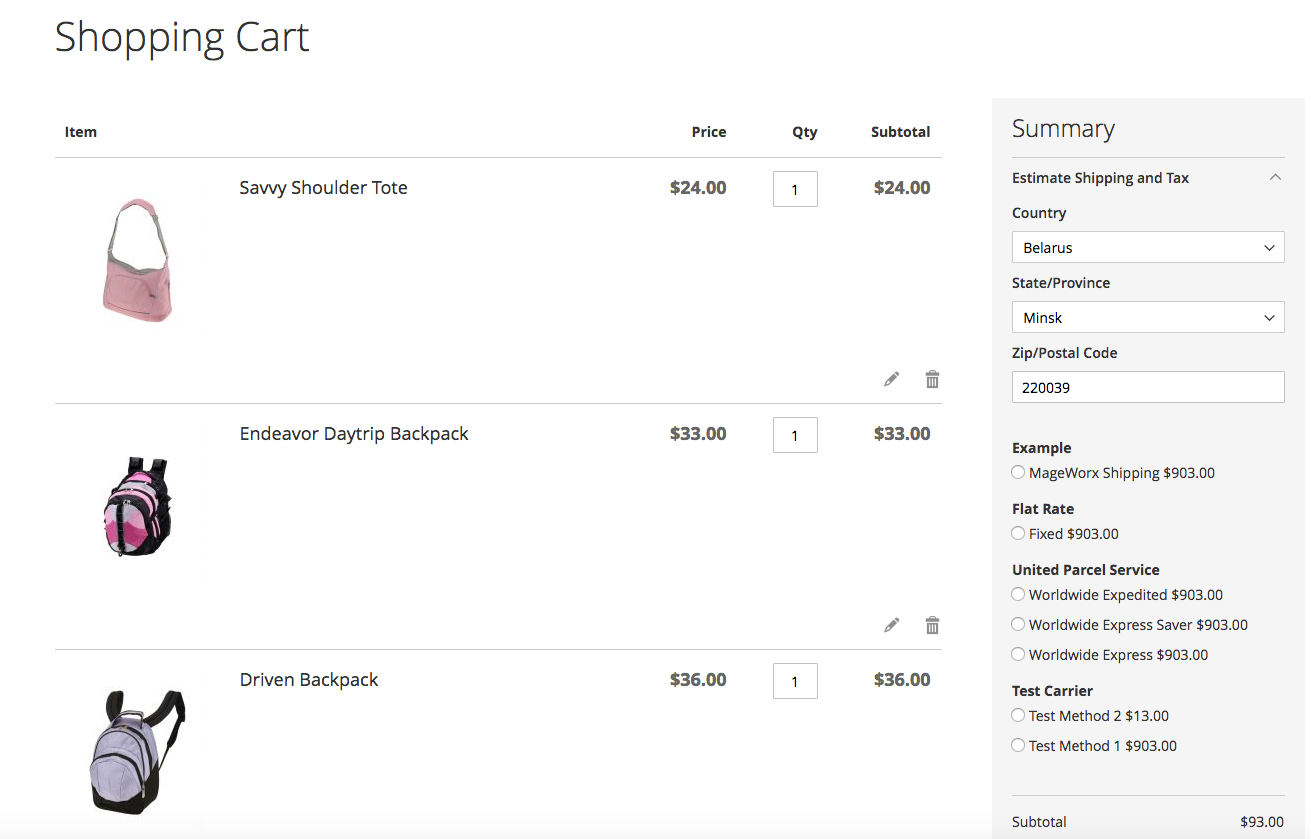
Task: Select Worldwide Expedited shipping method
Action: tap(1018, 594)
